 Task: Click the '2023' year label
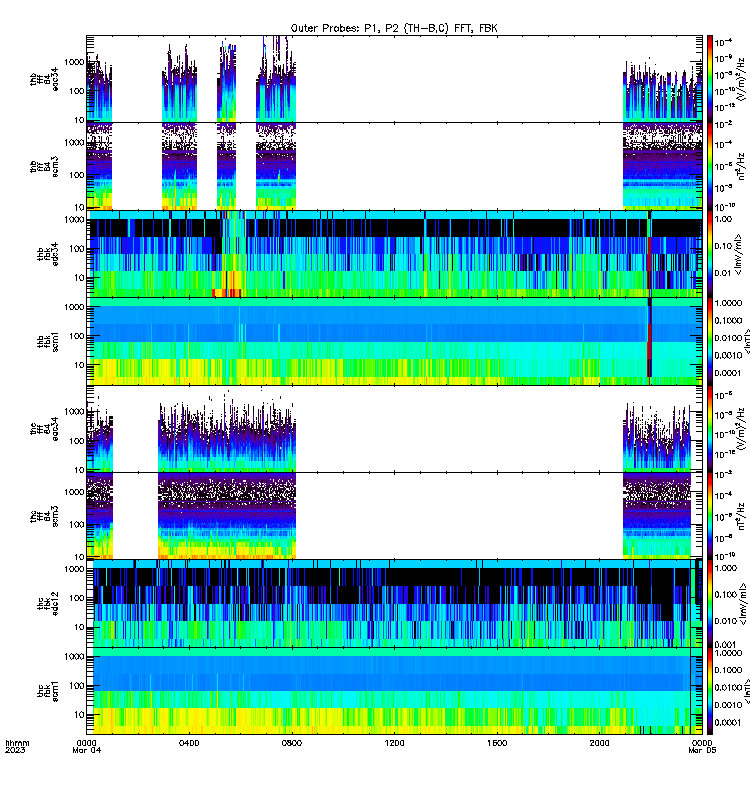(x=15, y=750)
